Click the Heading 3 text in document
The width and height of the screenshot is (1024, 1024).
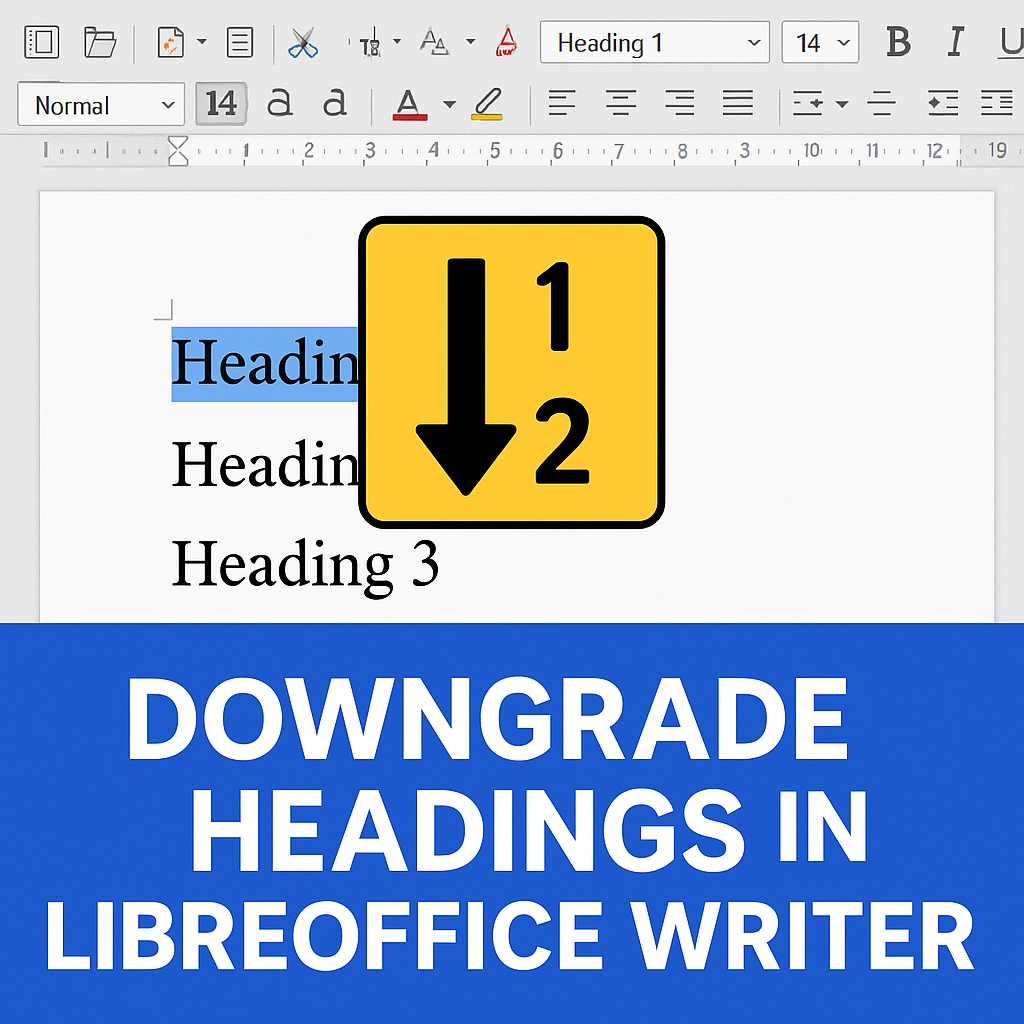305,563
